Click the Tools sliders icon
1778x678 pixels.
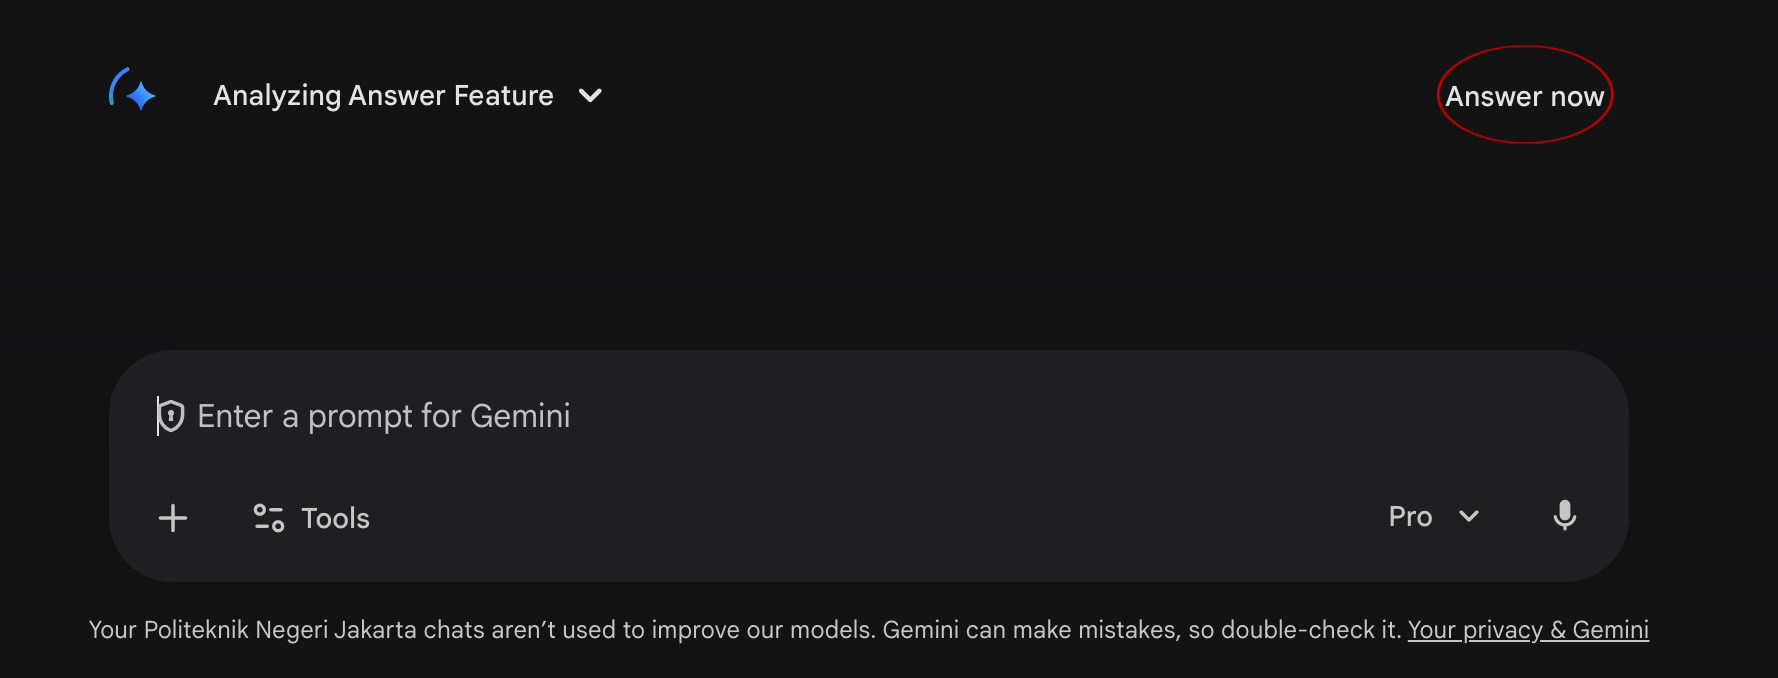click(268, 518)
